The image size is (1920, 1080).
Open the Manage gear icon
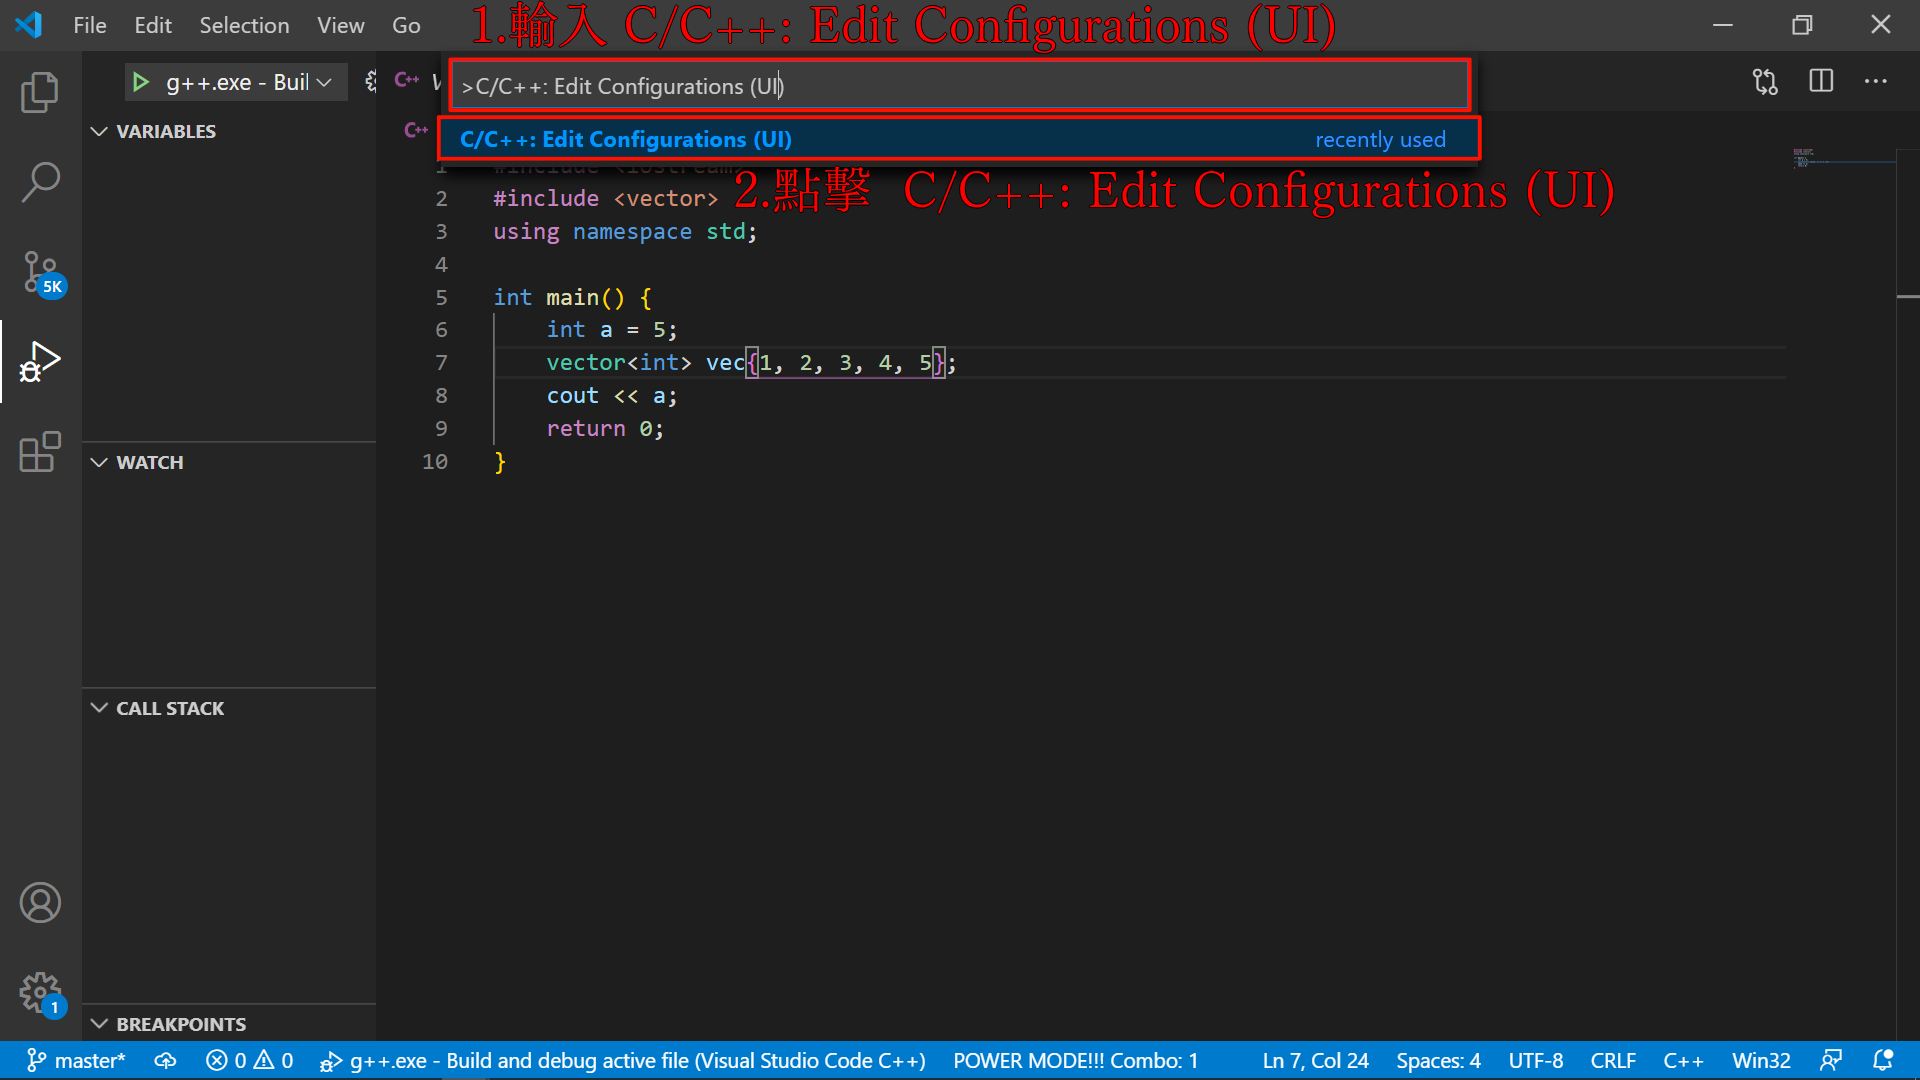pyautogui.click(x=40, y=993)
